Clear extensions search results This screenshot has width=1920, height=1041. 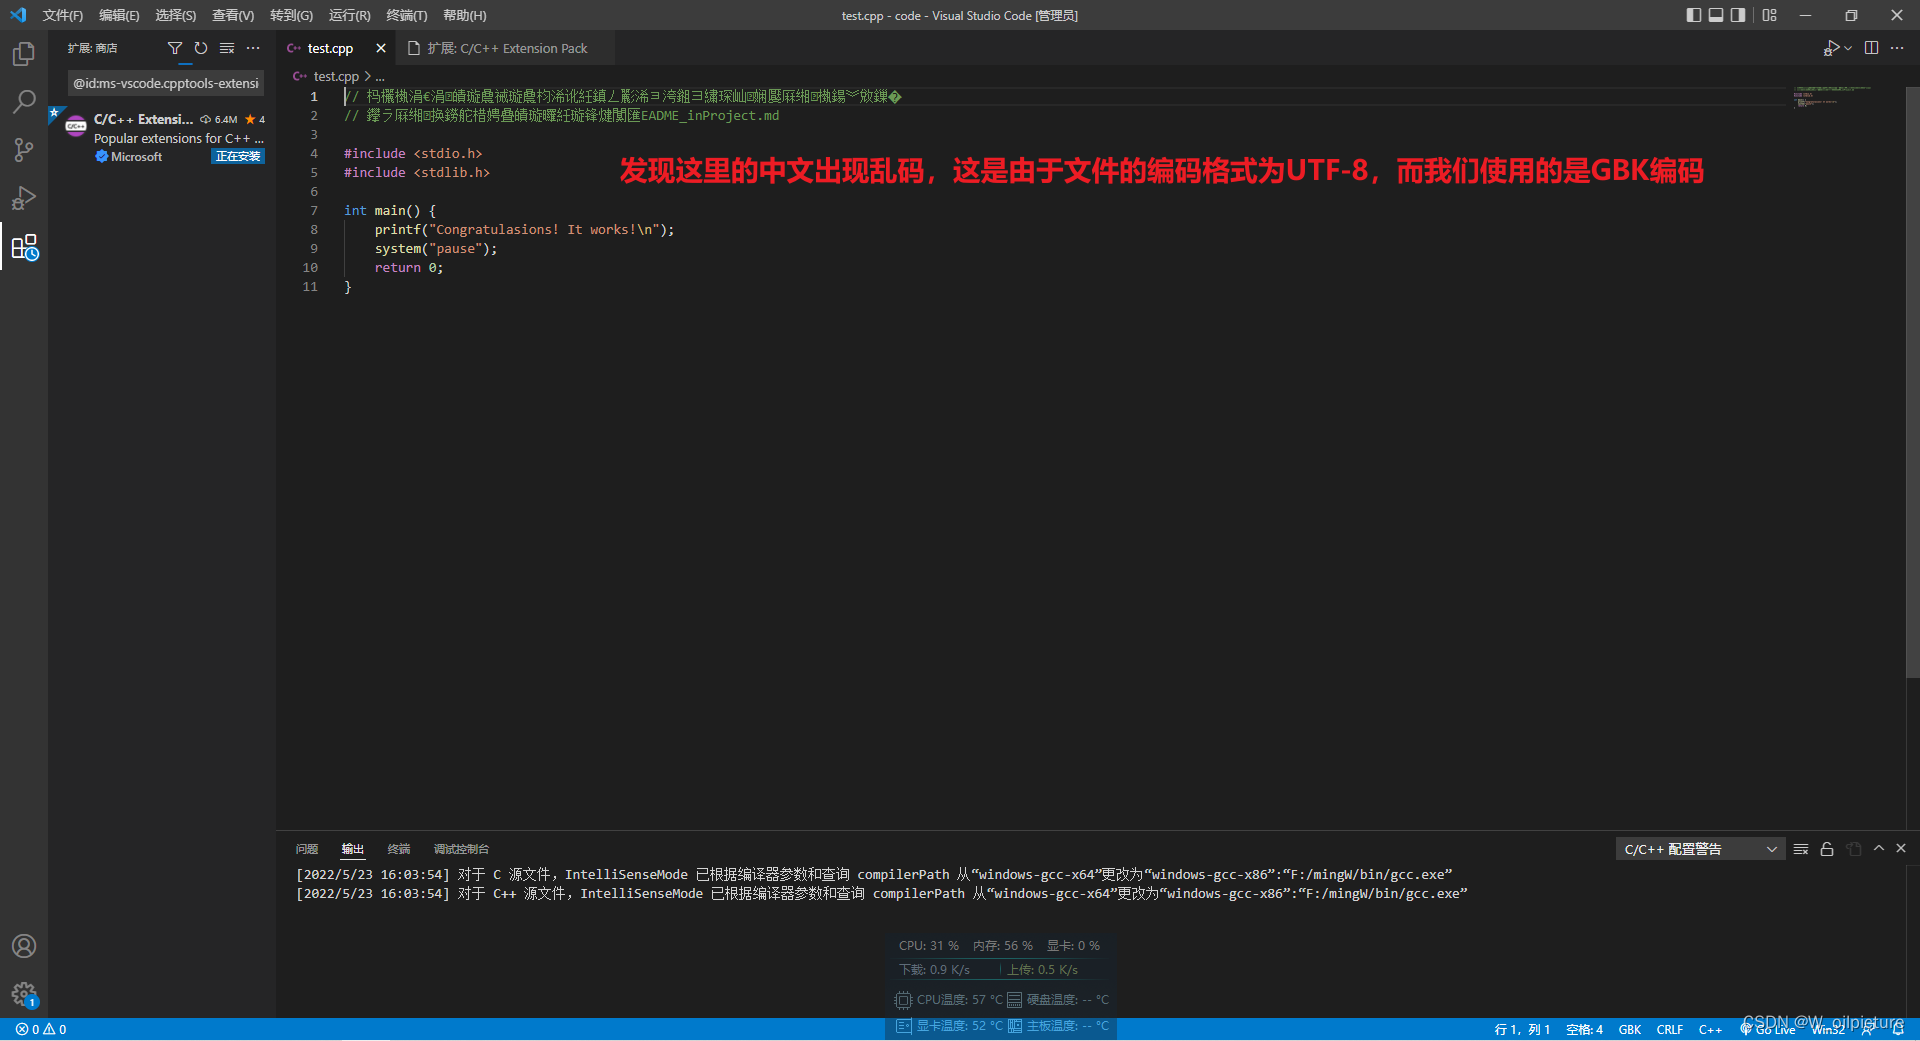pyautogui.click(x=227, y=48)
